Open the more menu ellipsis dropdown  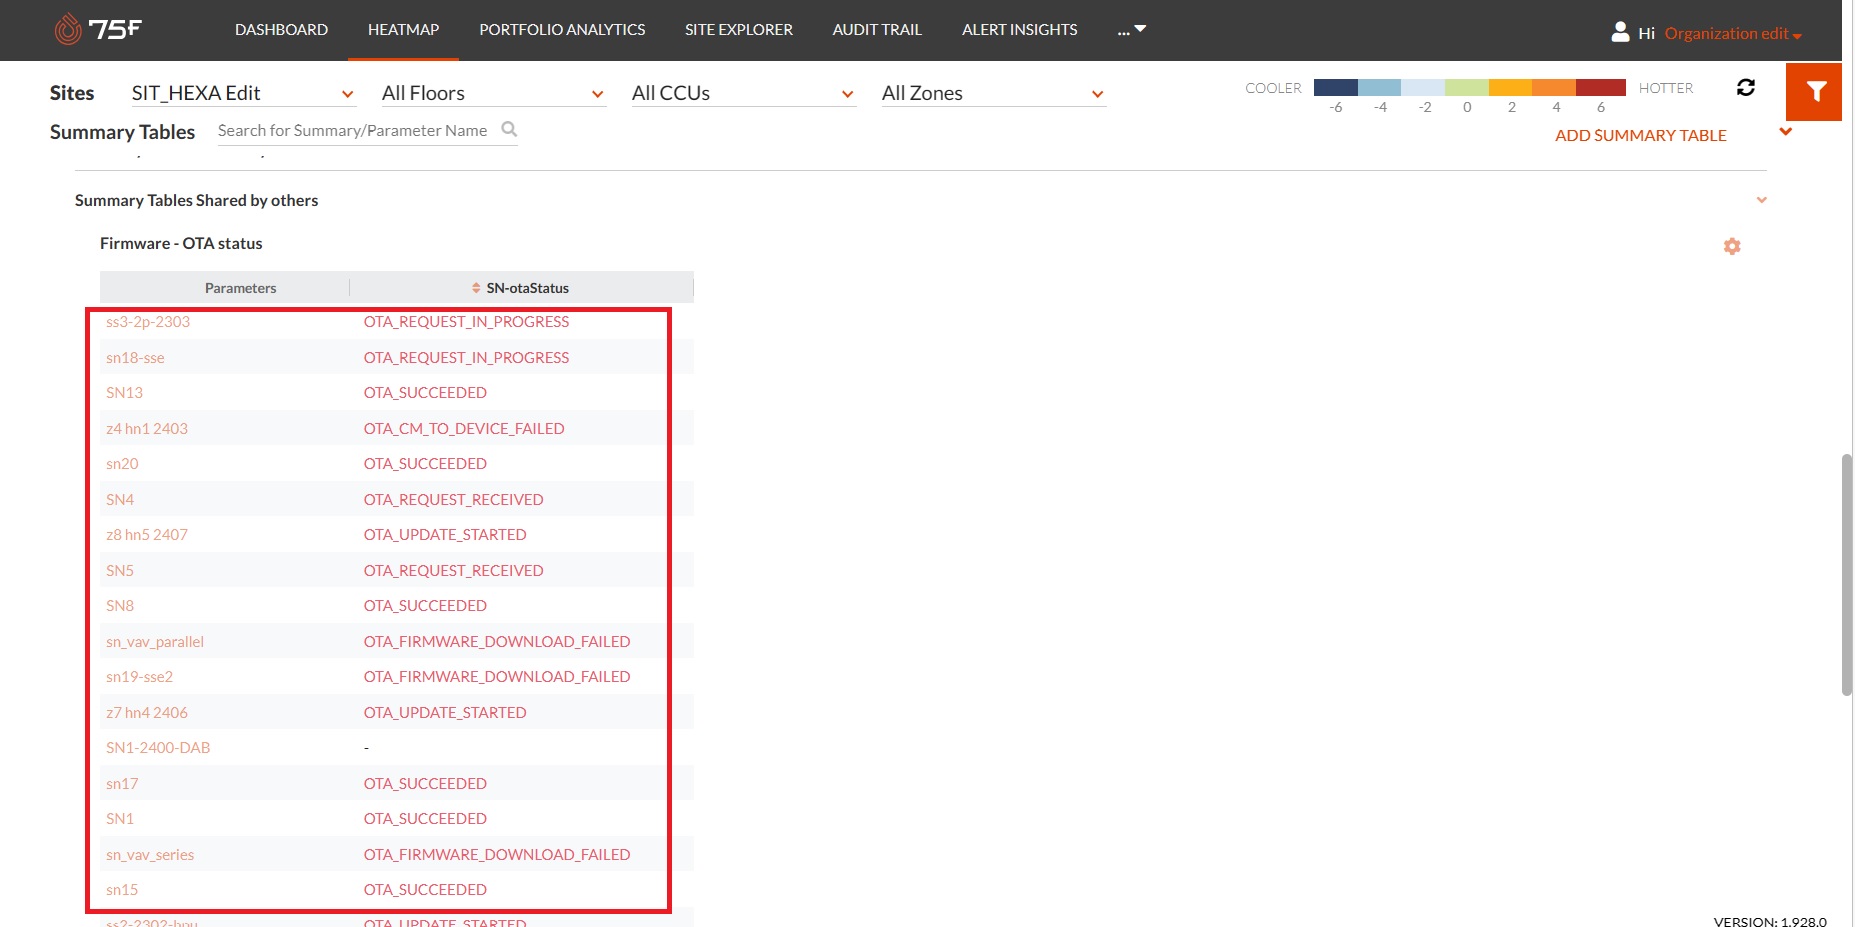click(x=1131, y=30)
